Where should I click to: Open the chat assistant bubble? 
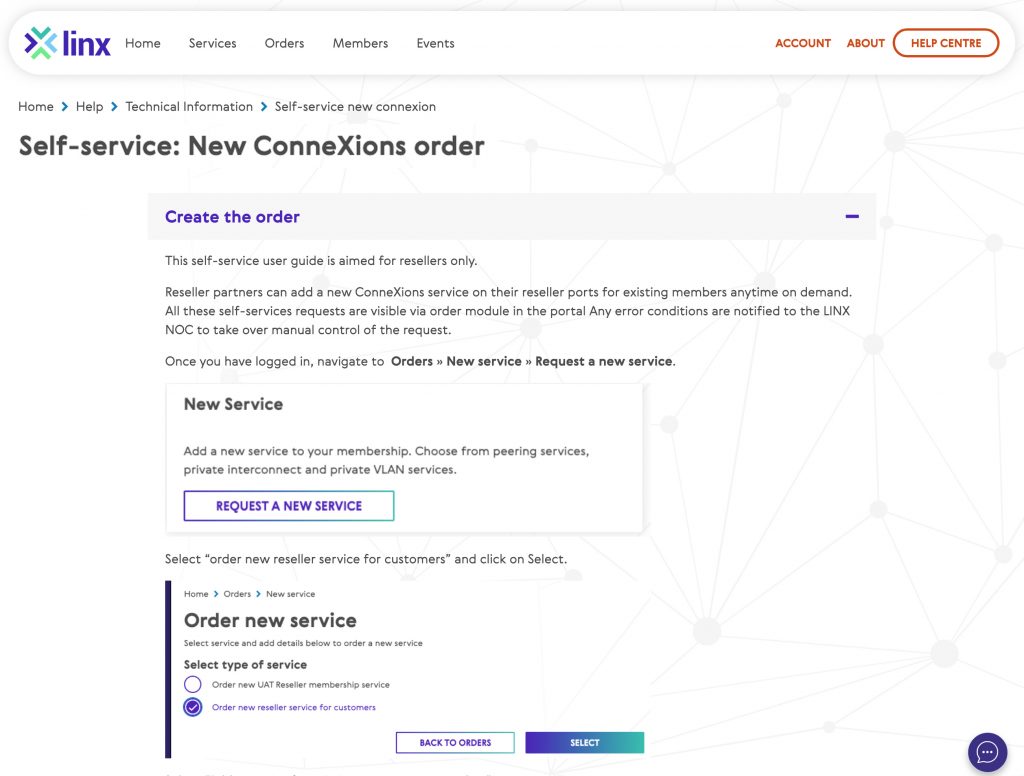(987, 751)
